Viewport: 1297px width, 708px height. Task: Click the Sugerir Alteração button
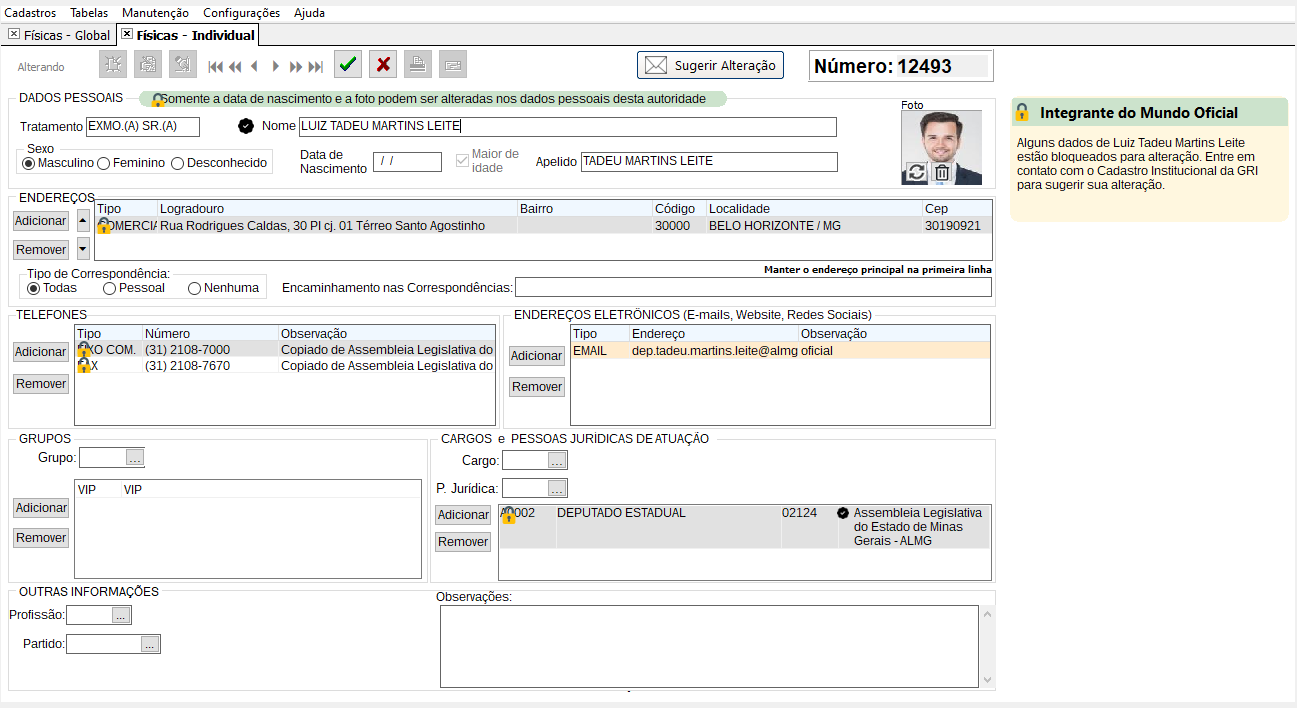point(710,65)
